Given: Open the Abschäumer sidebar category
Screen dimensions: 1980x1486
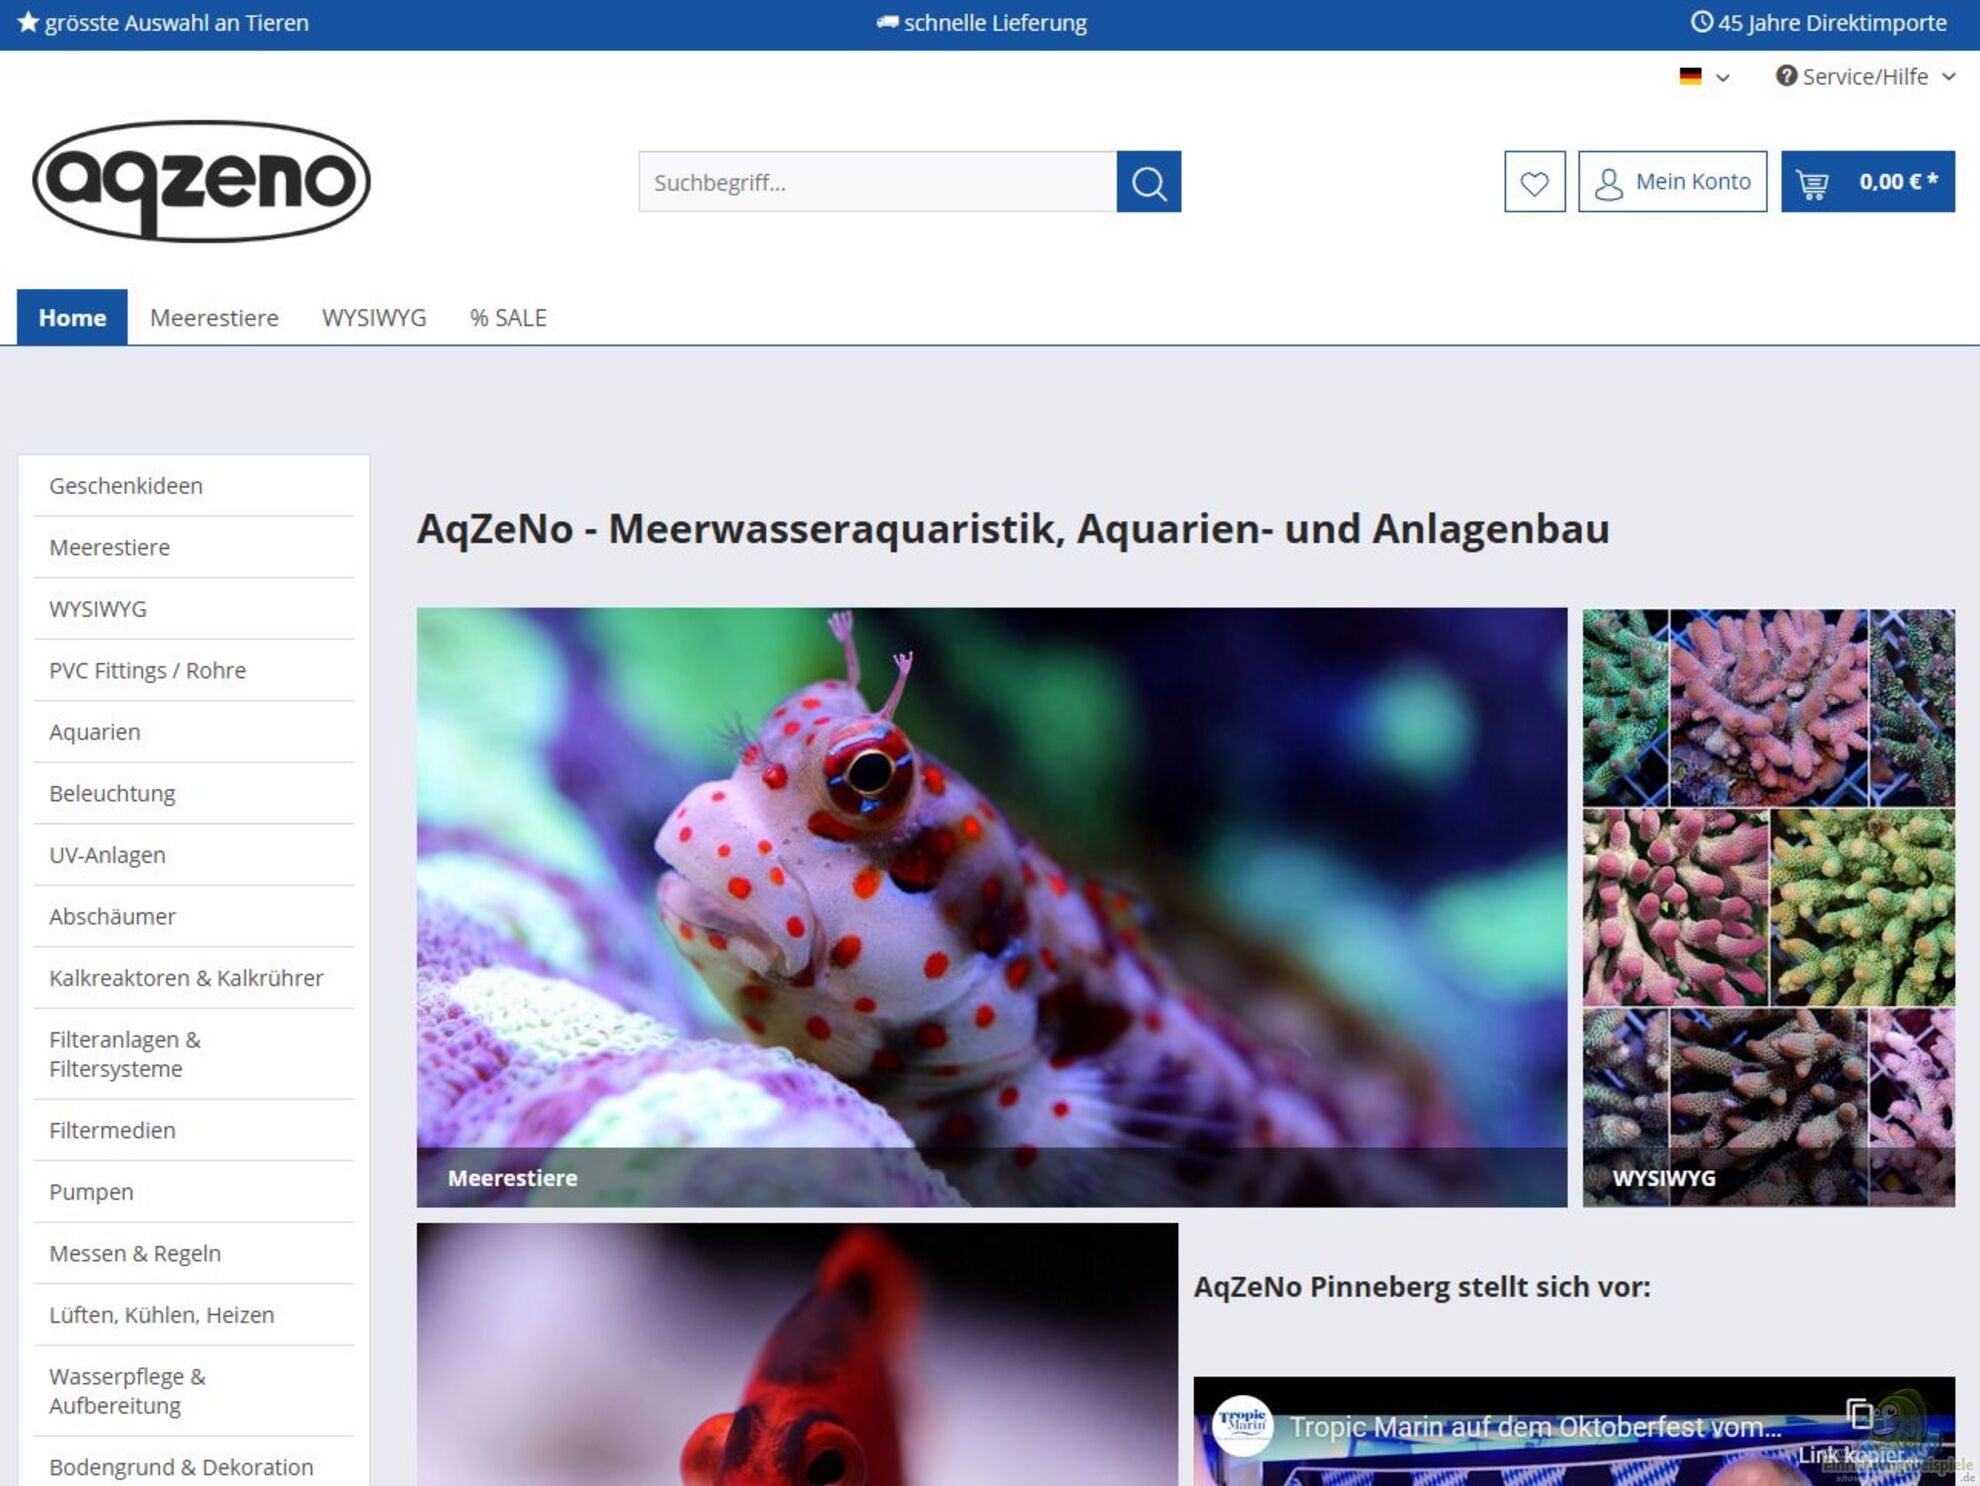Looking at the screenshot, I should click(x=112, y=917).
